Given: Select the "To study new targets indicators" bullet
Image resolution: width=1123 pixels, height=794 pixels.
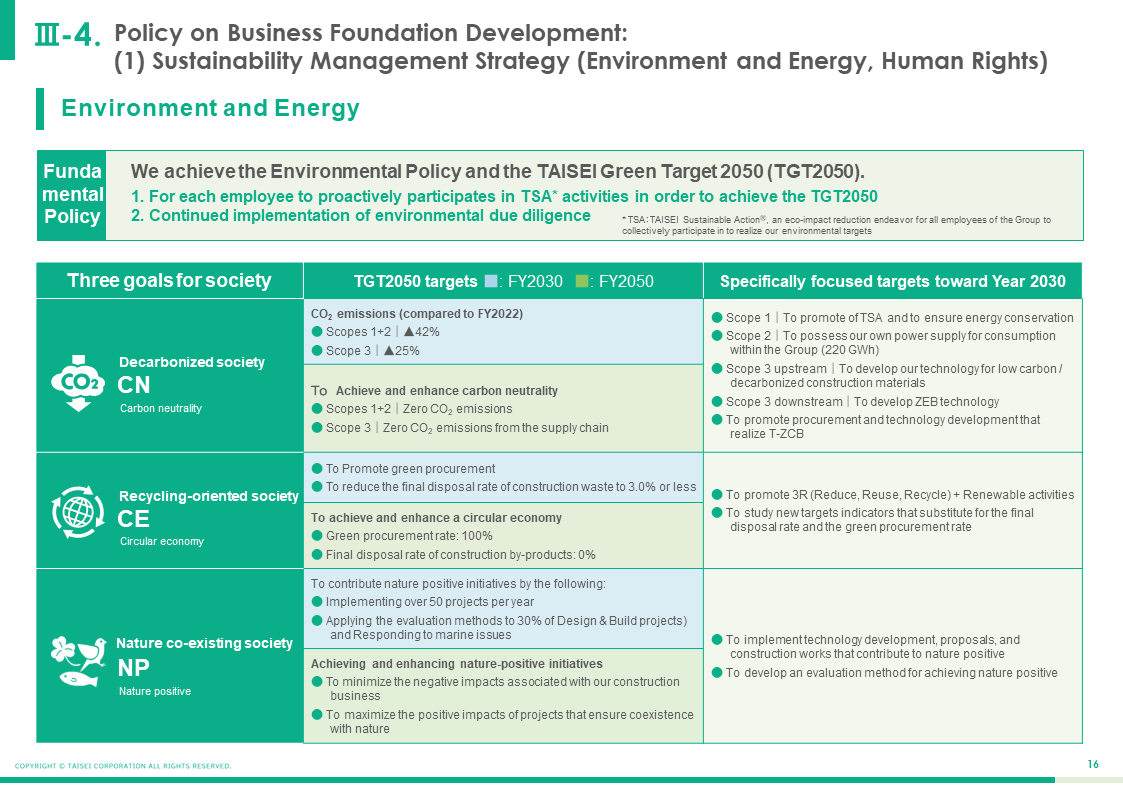Looking at the screenshot, I should [x=873, y=520].
